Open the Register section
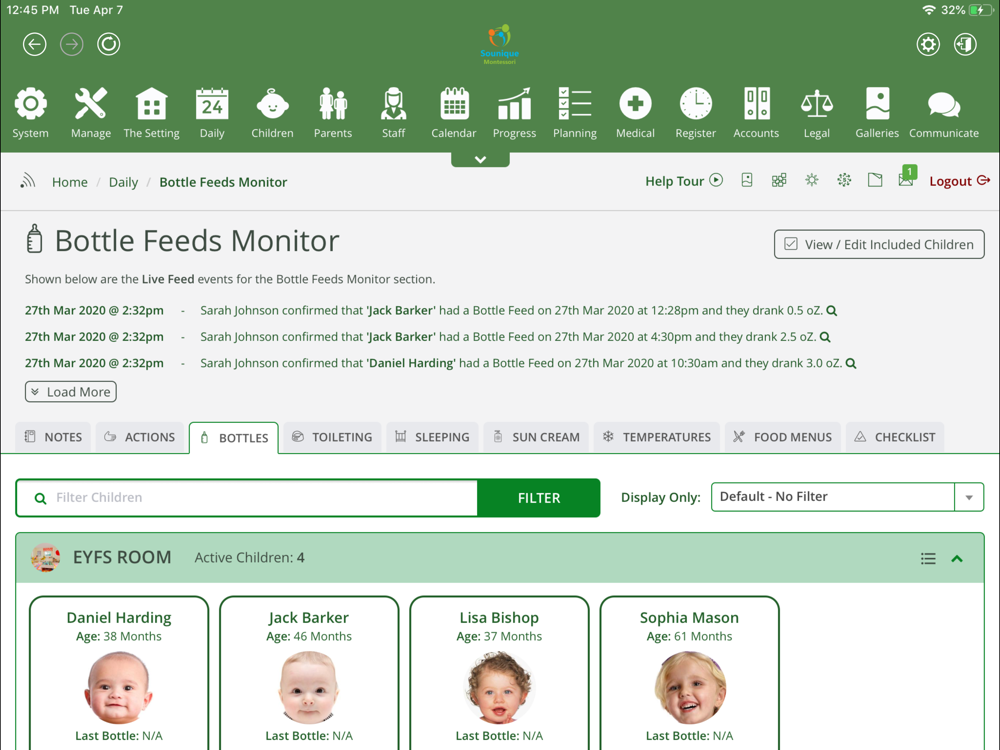Screen dimensions: 1000x750 695,113
